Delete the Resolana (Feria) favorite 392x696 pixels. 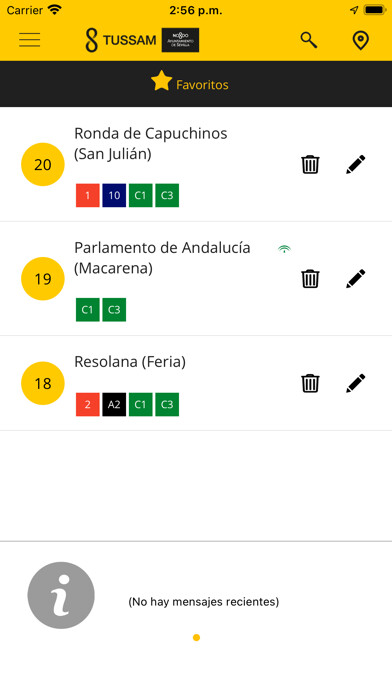click(310, 383)
